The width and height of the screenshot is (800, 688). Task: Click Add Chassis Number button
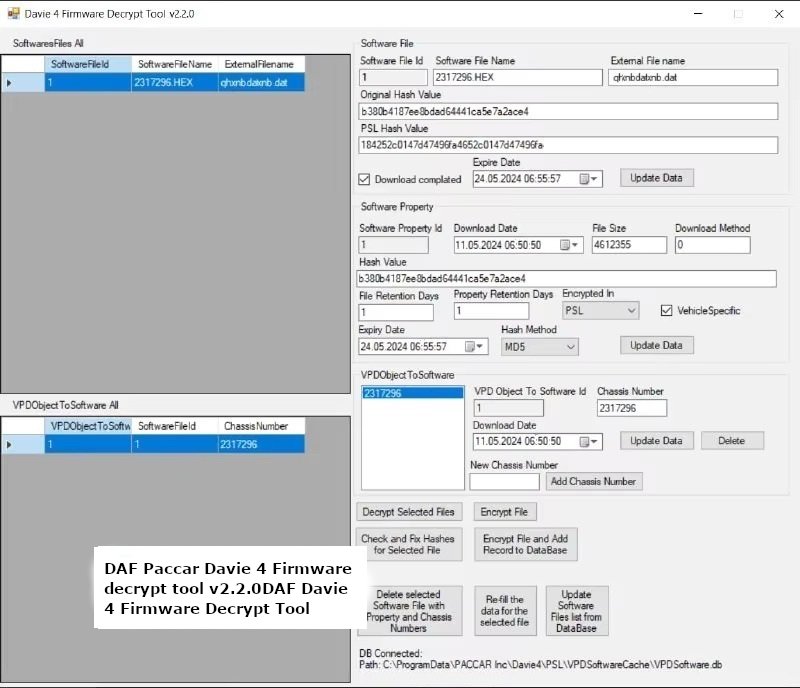click(594, 481)
